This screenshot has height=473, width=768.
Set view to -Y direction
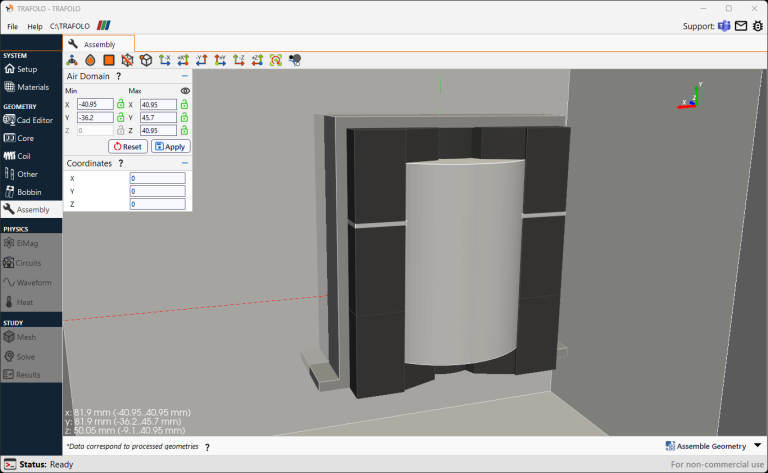click(x=201, y=60)
